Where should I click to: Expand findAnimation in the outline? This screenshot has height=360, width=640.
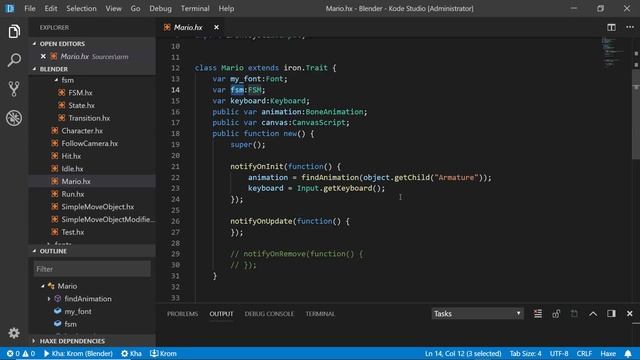(49, 299)
